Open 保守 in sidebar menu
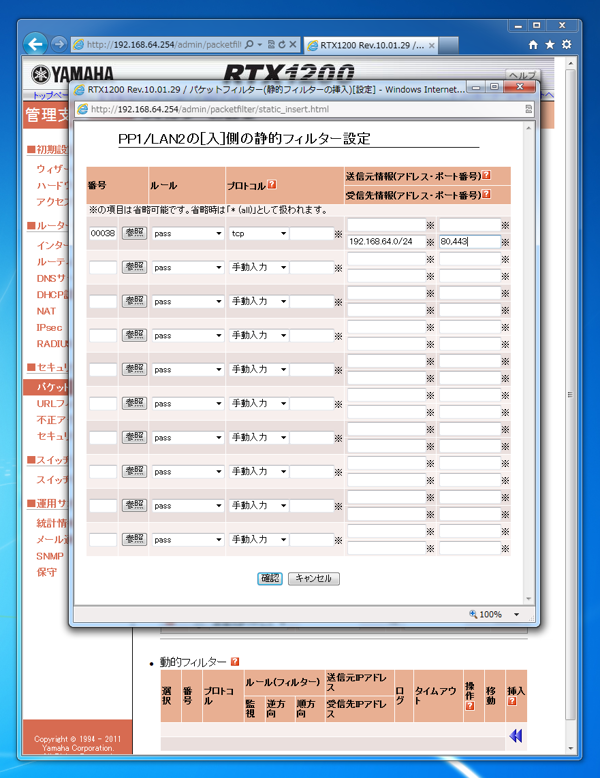This screenshot has height=778, width=600. point(47,572)
